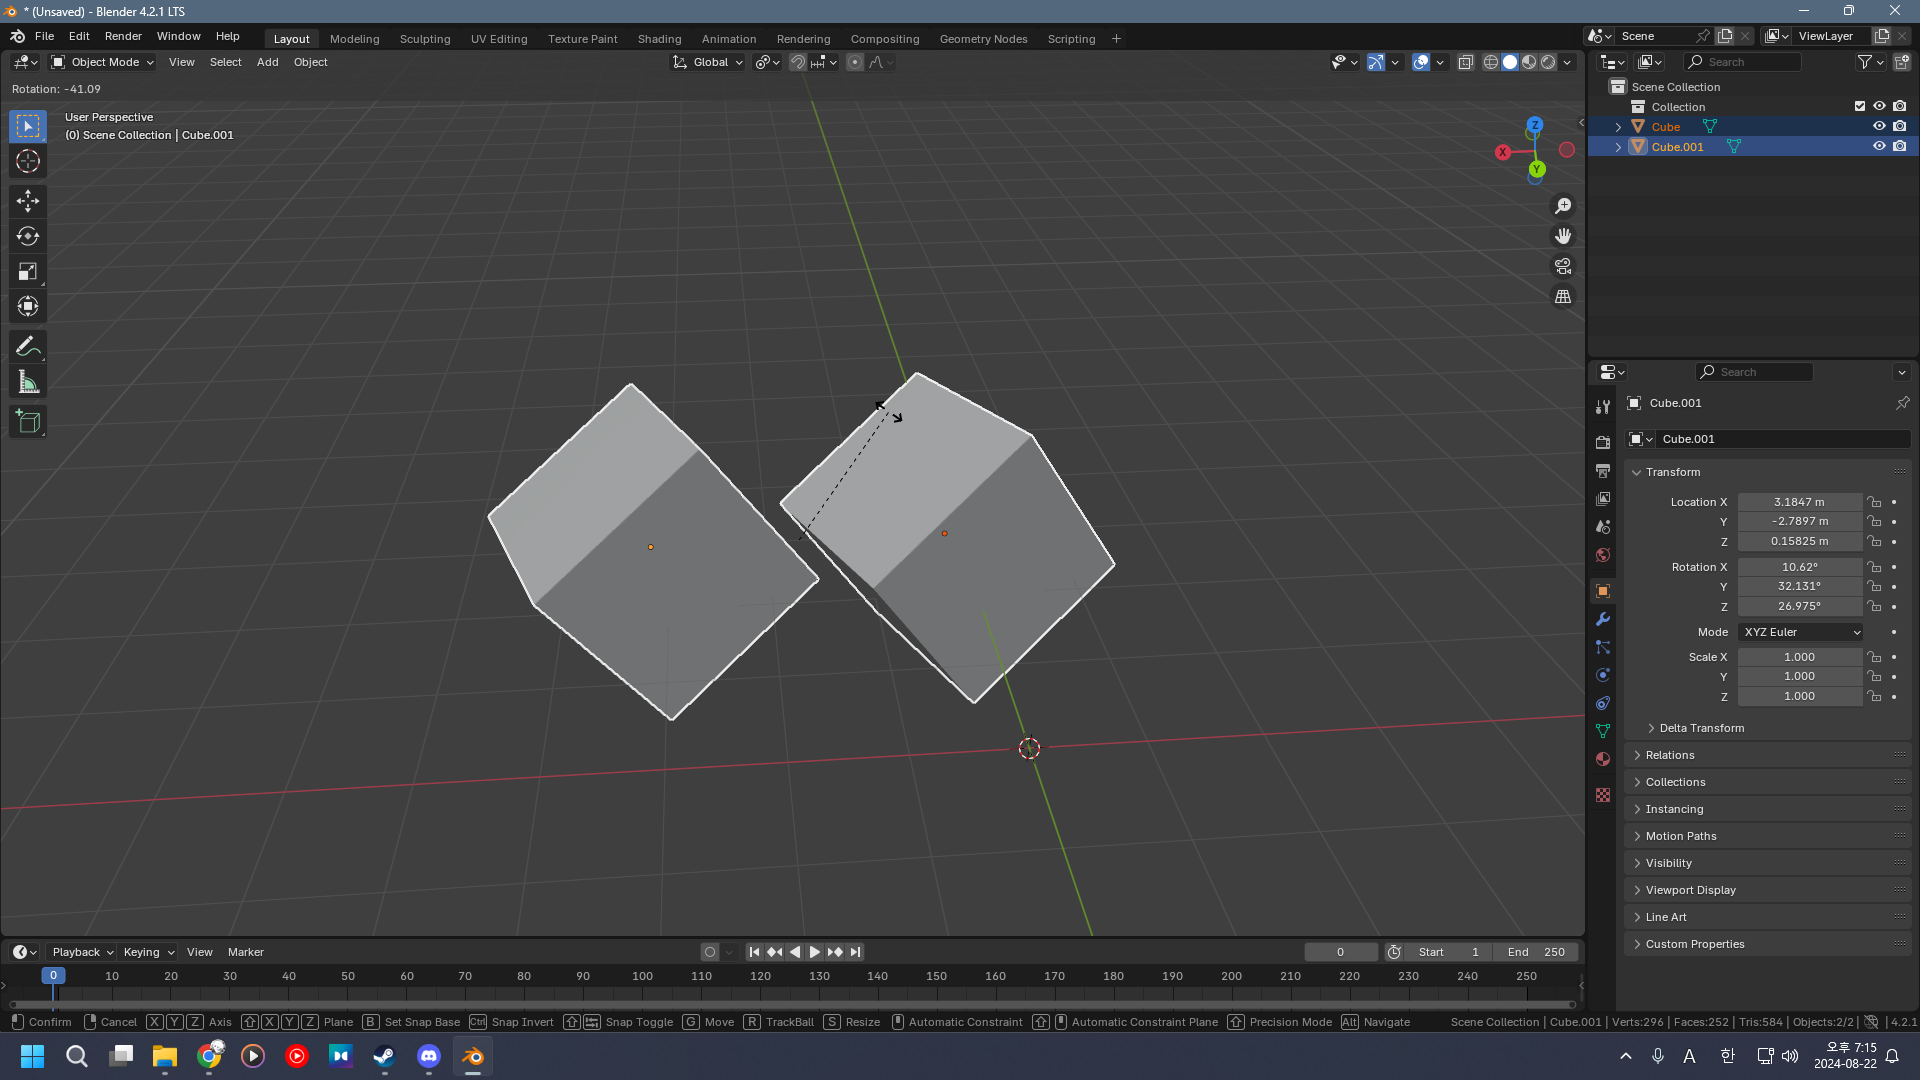Toggle the Location X lock icon
1920x1080 pixels.
coord(1874,502)
